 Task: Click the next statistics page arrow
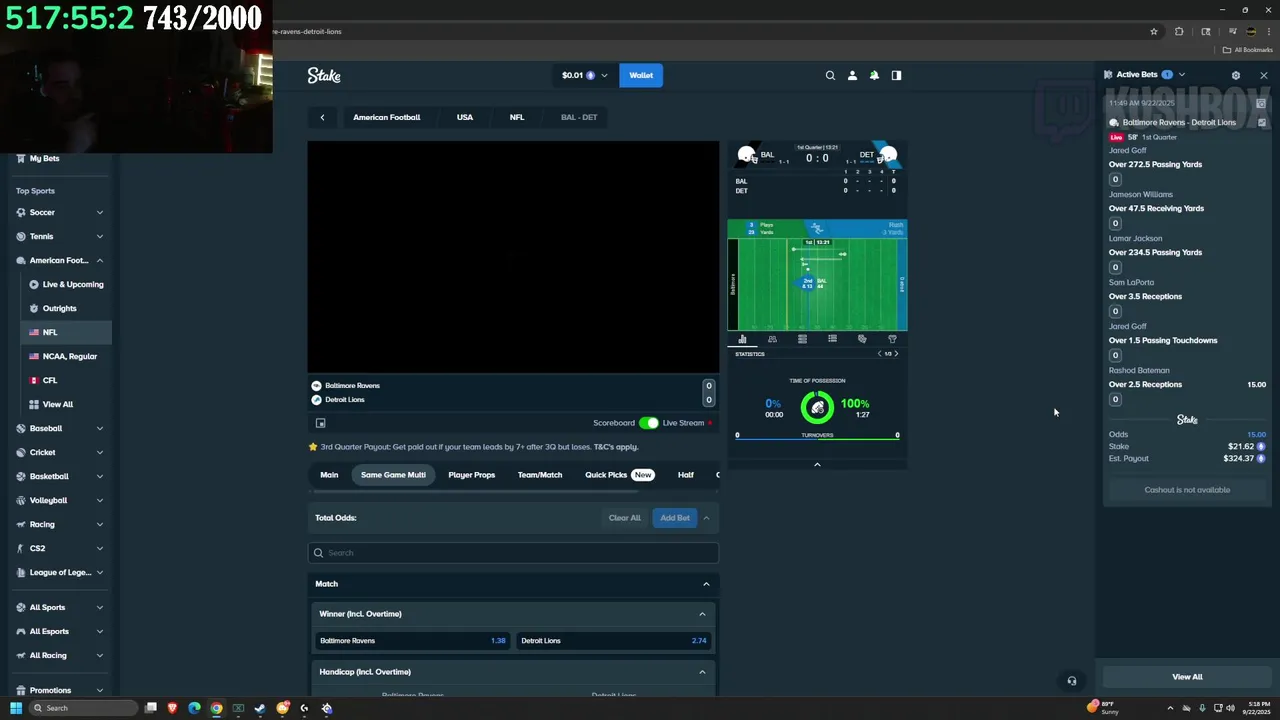coord(896,354)
